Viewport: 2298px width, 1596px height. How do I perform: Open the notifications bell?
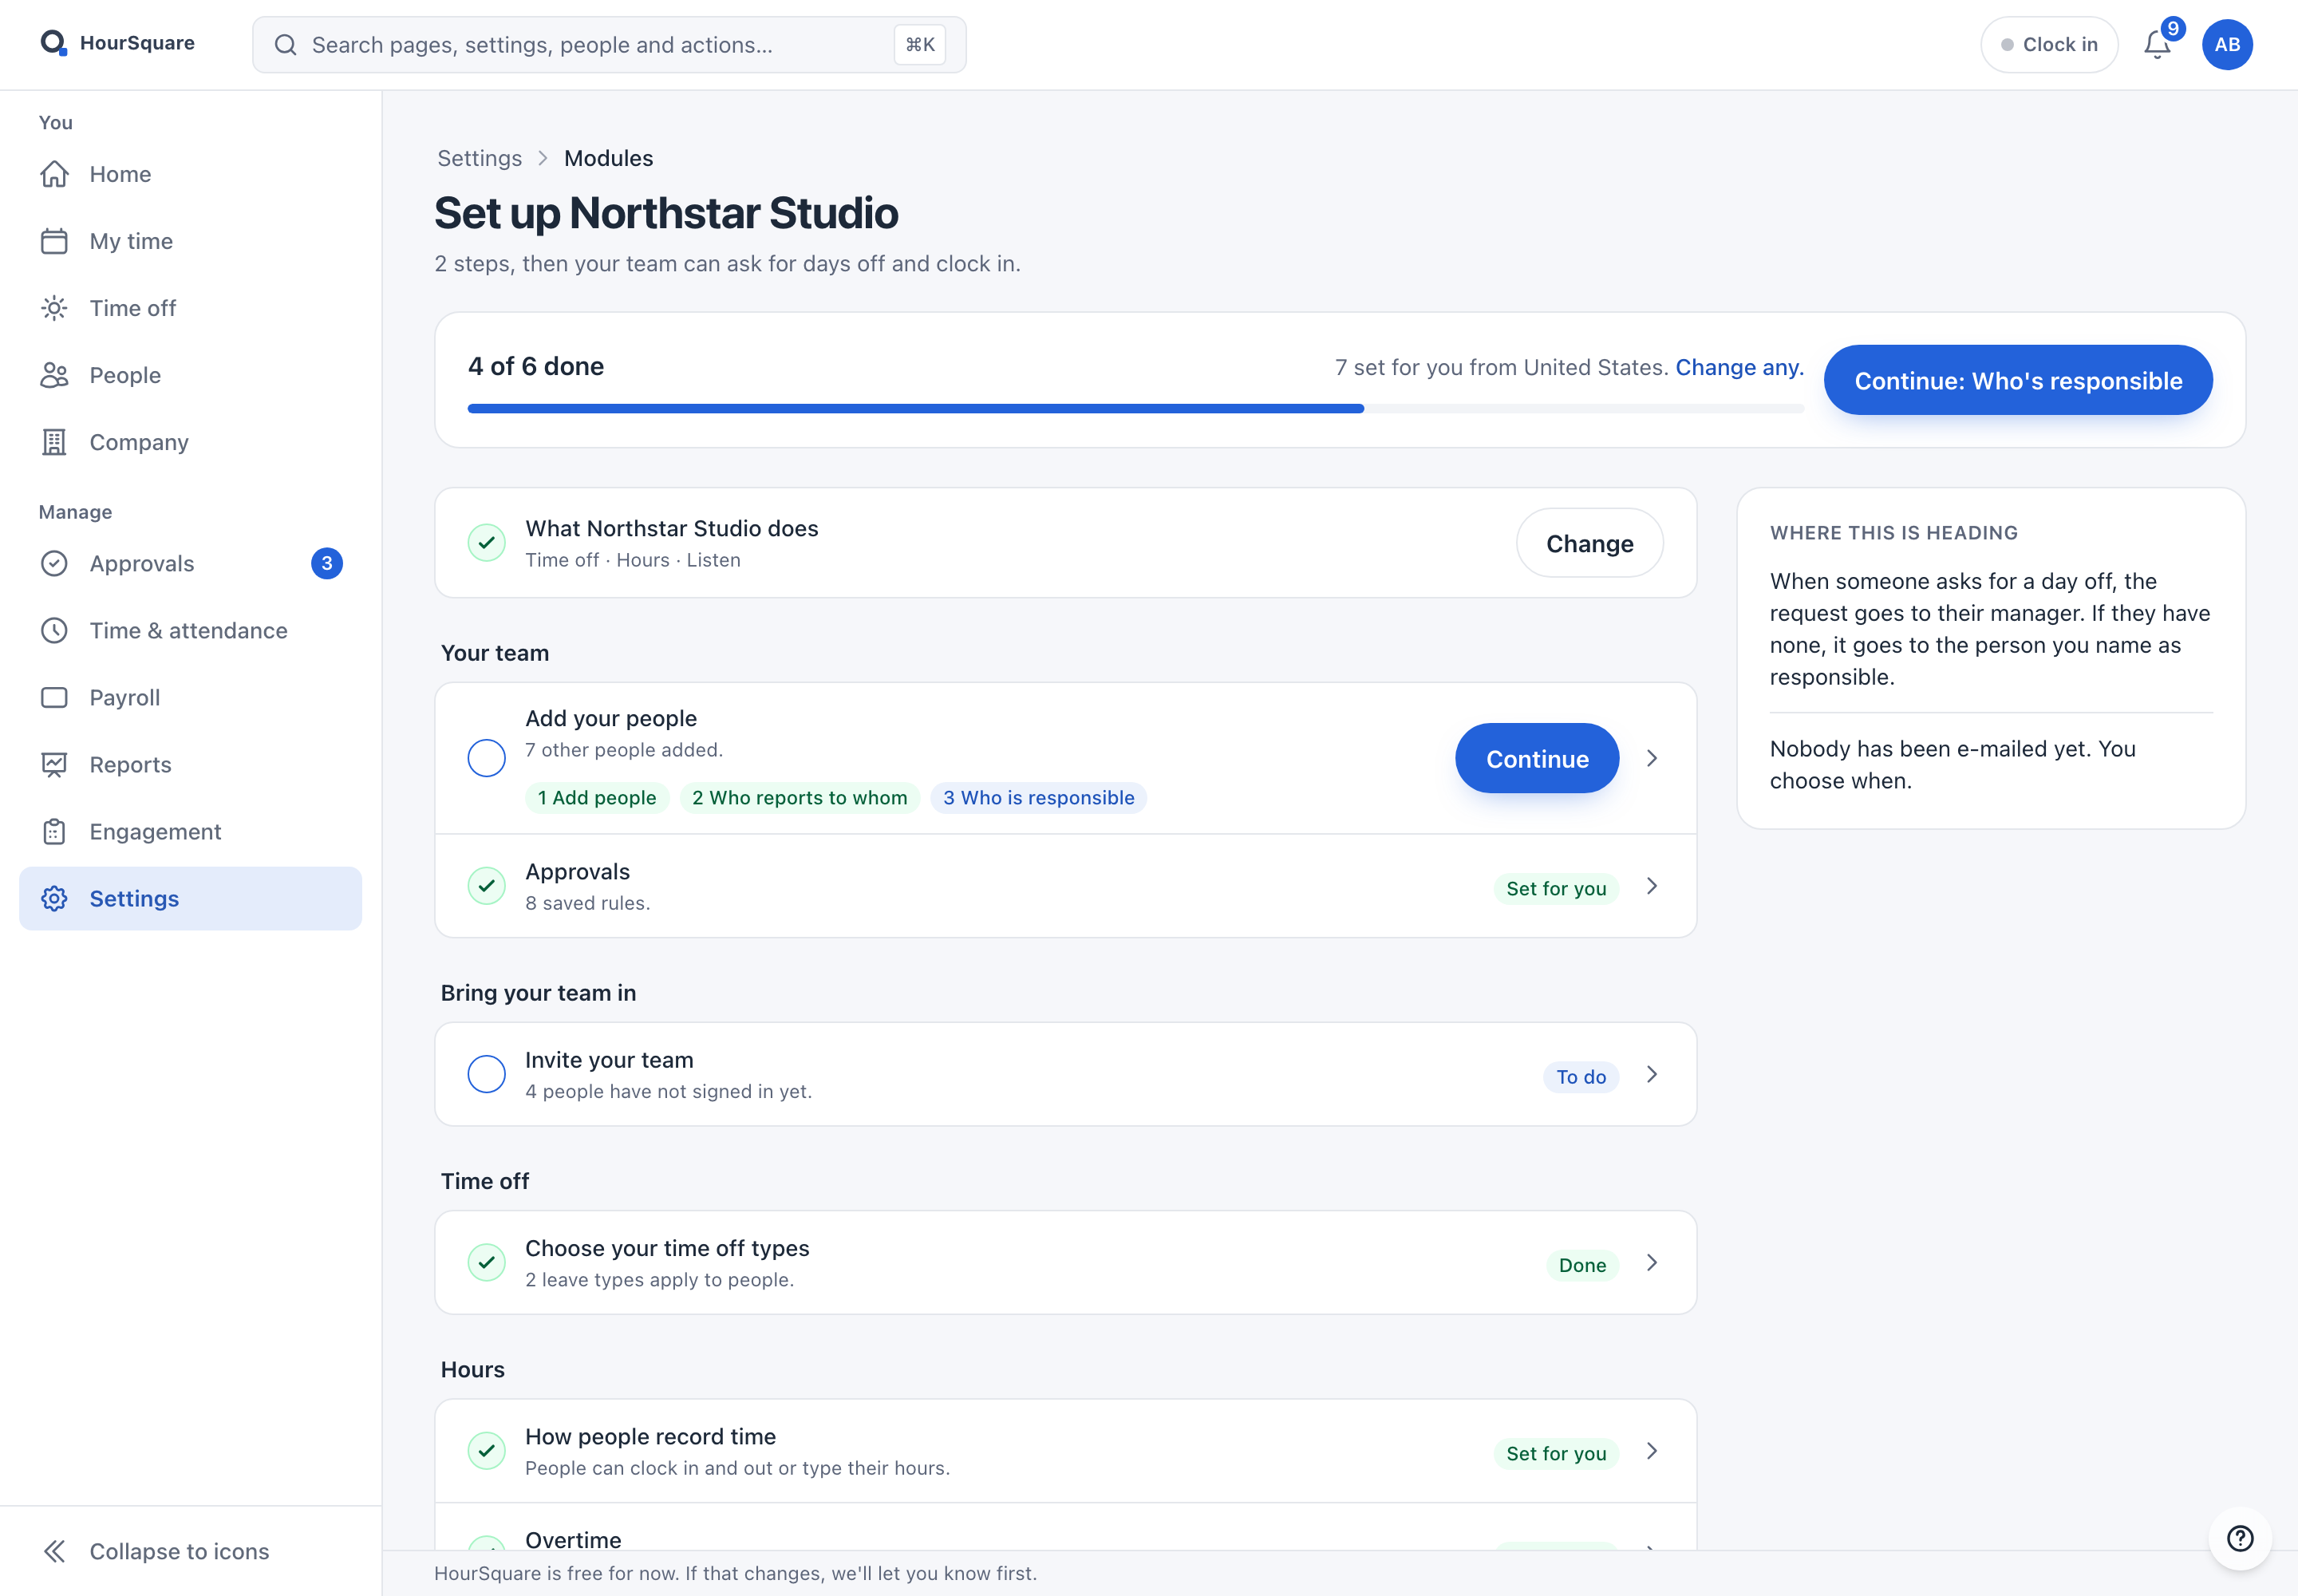(x=2157, y=45)
